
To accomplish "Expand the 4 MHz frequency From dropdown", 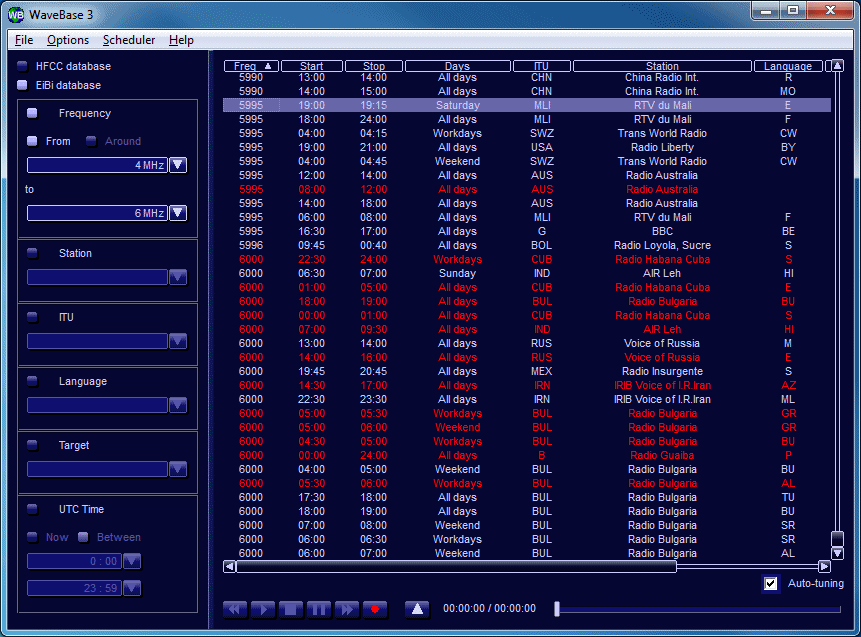I will point(178,165).
